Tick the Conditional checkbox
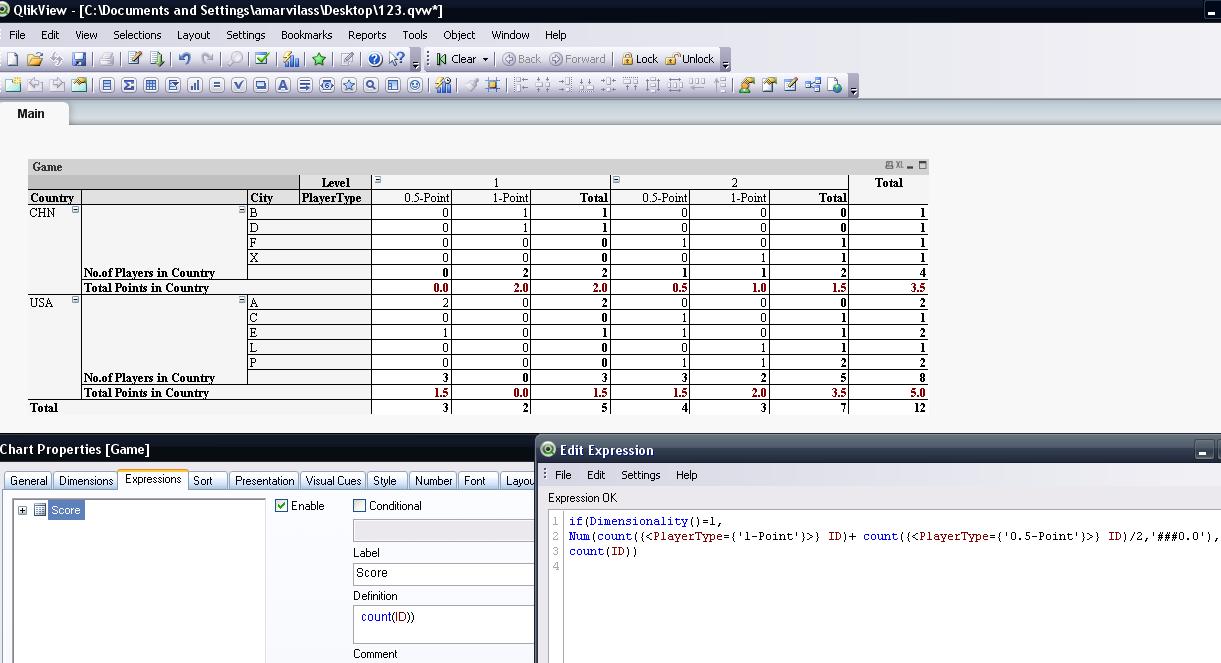 [x=360, y=506]
